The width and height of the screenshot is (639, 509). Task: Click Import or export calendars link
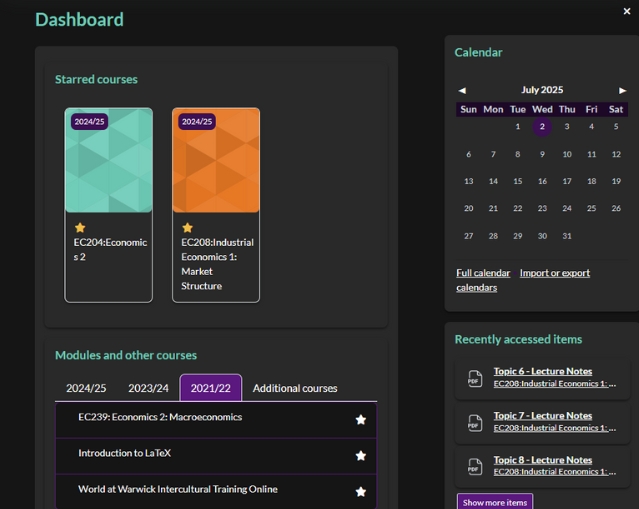point(554,273)
